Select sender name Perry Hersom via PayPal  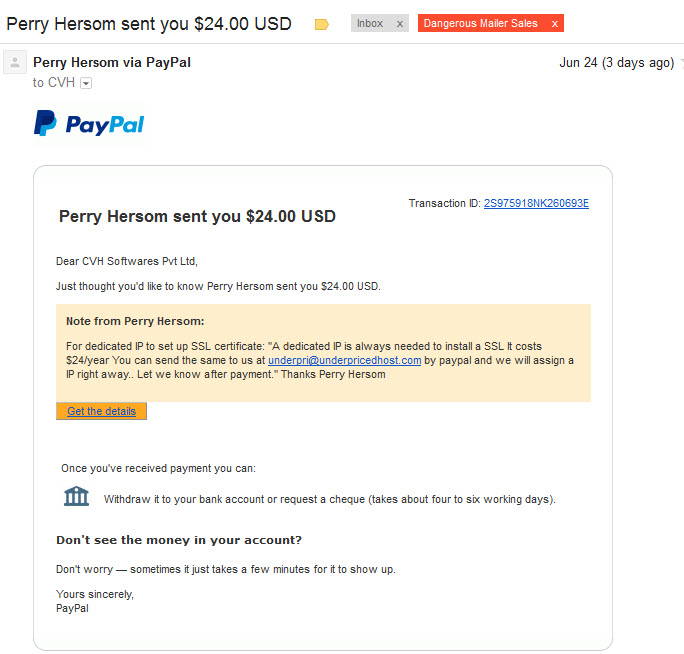(112, 63)
